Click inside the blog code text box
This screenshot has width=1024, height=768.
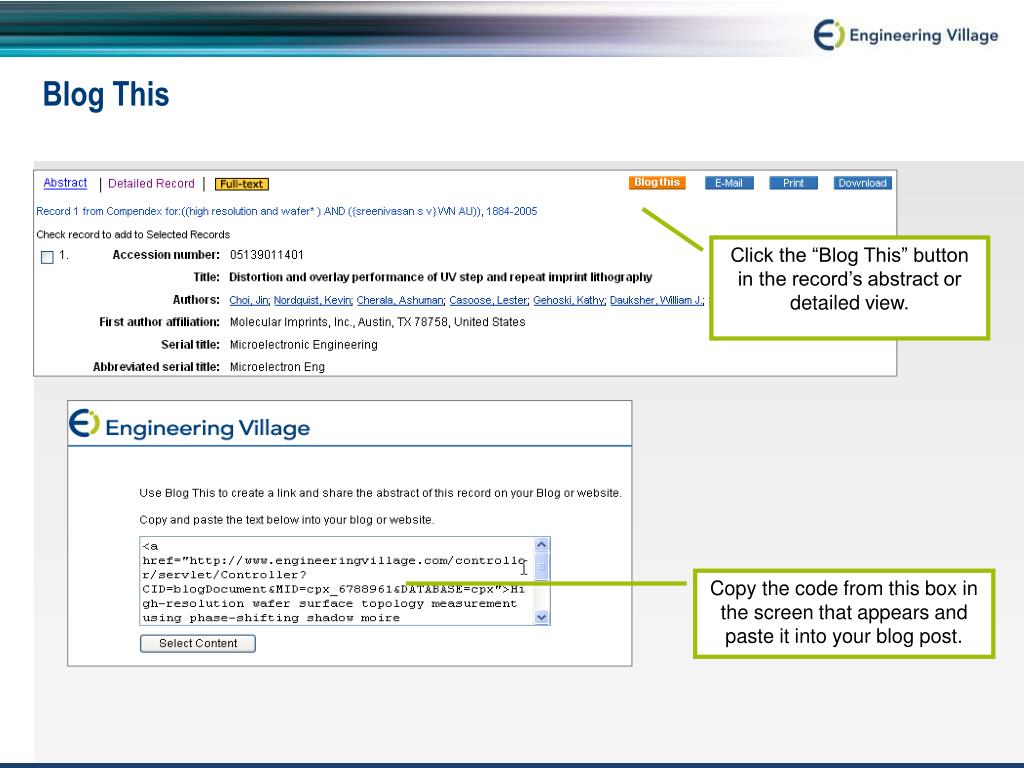pyautogui.click(x=337, y=581)
